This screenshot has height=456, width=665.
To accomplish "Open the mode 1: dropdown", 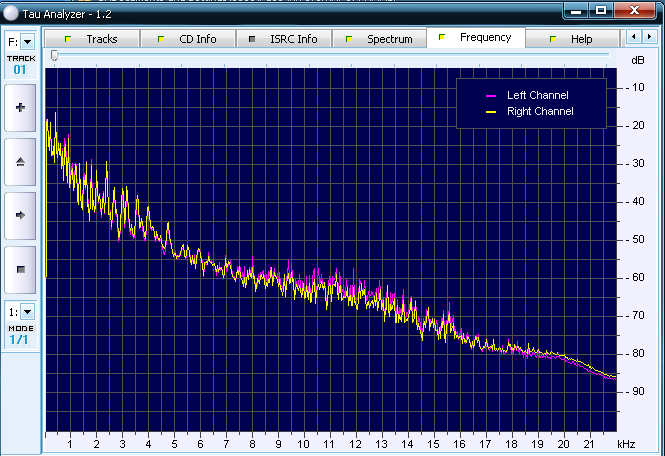I will (x=28, y=312).
